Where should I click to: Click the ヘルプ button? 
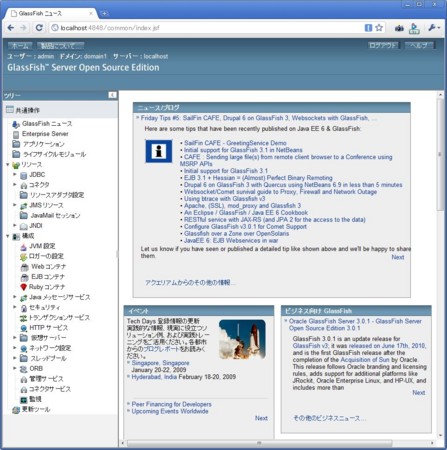(x=420, y=46)
